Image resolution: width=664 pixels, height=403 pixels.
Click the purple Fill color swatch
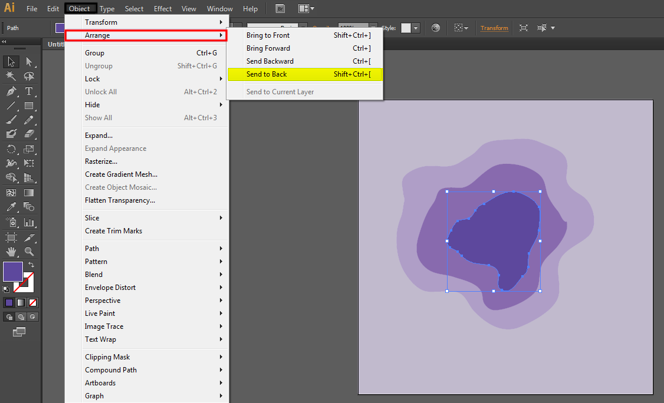(x=12, y=272)
